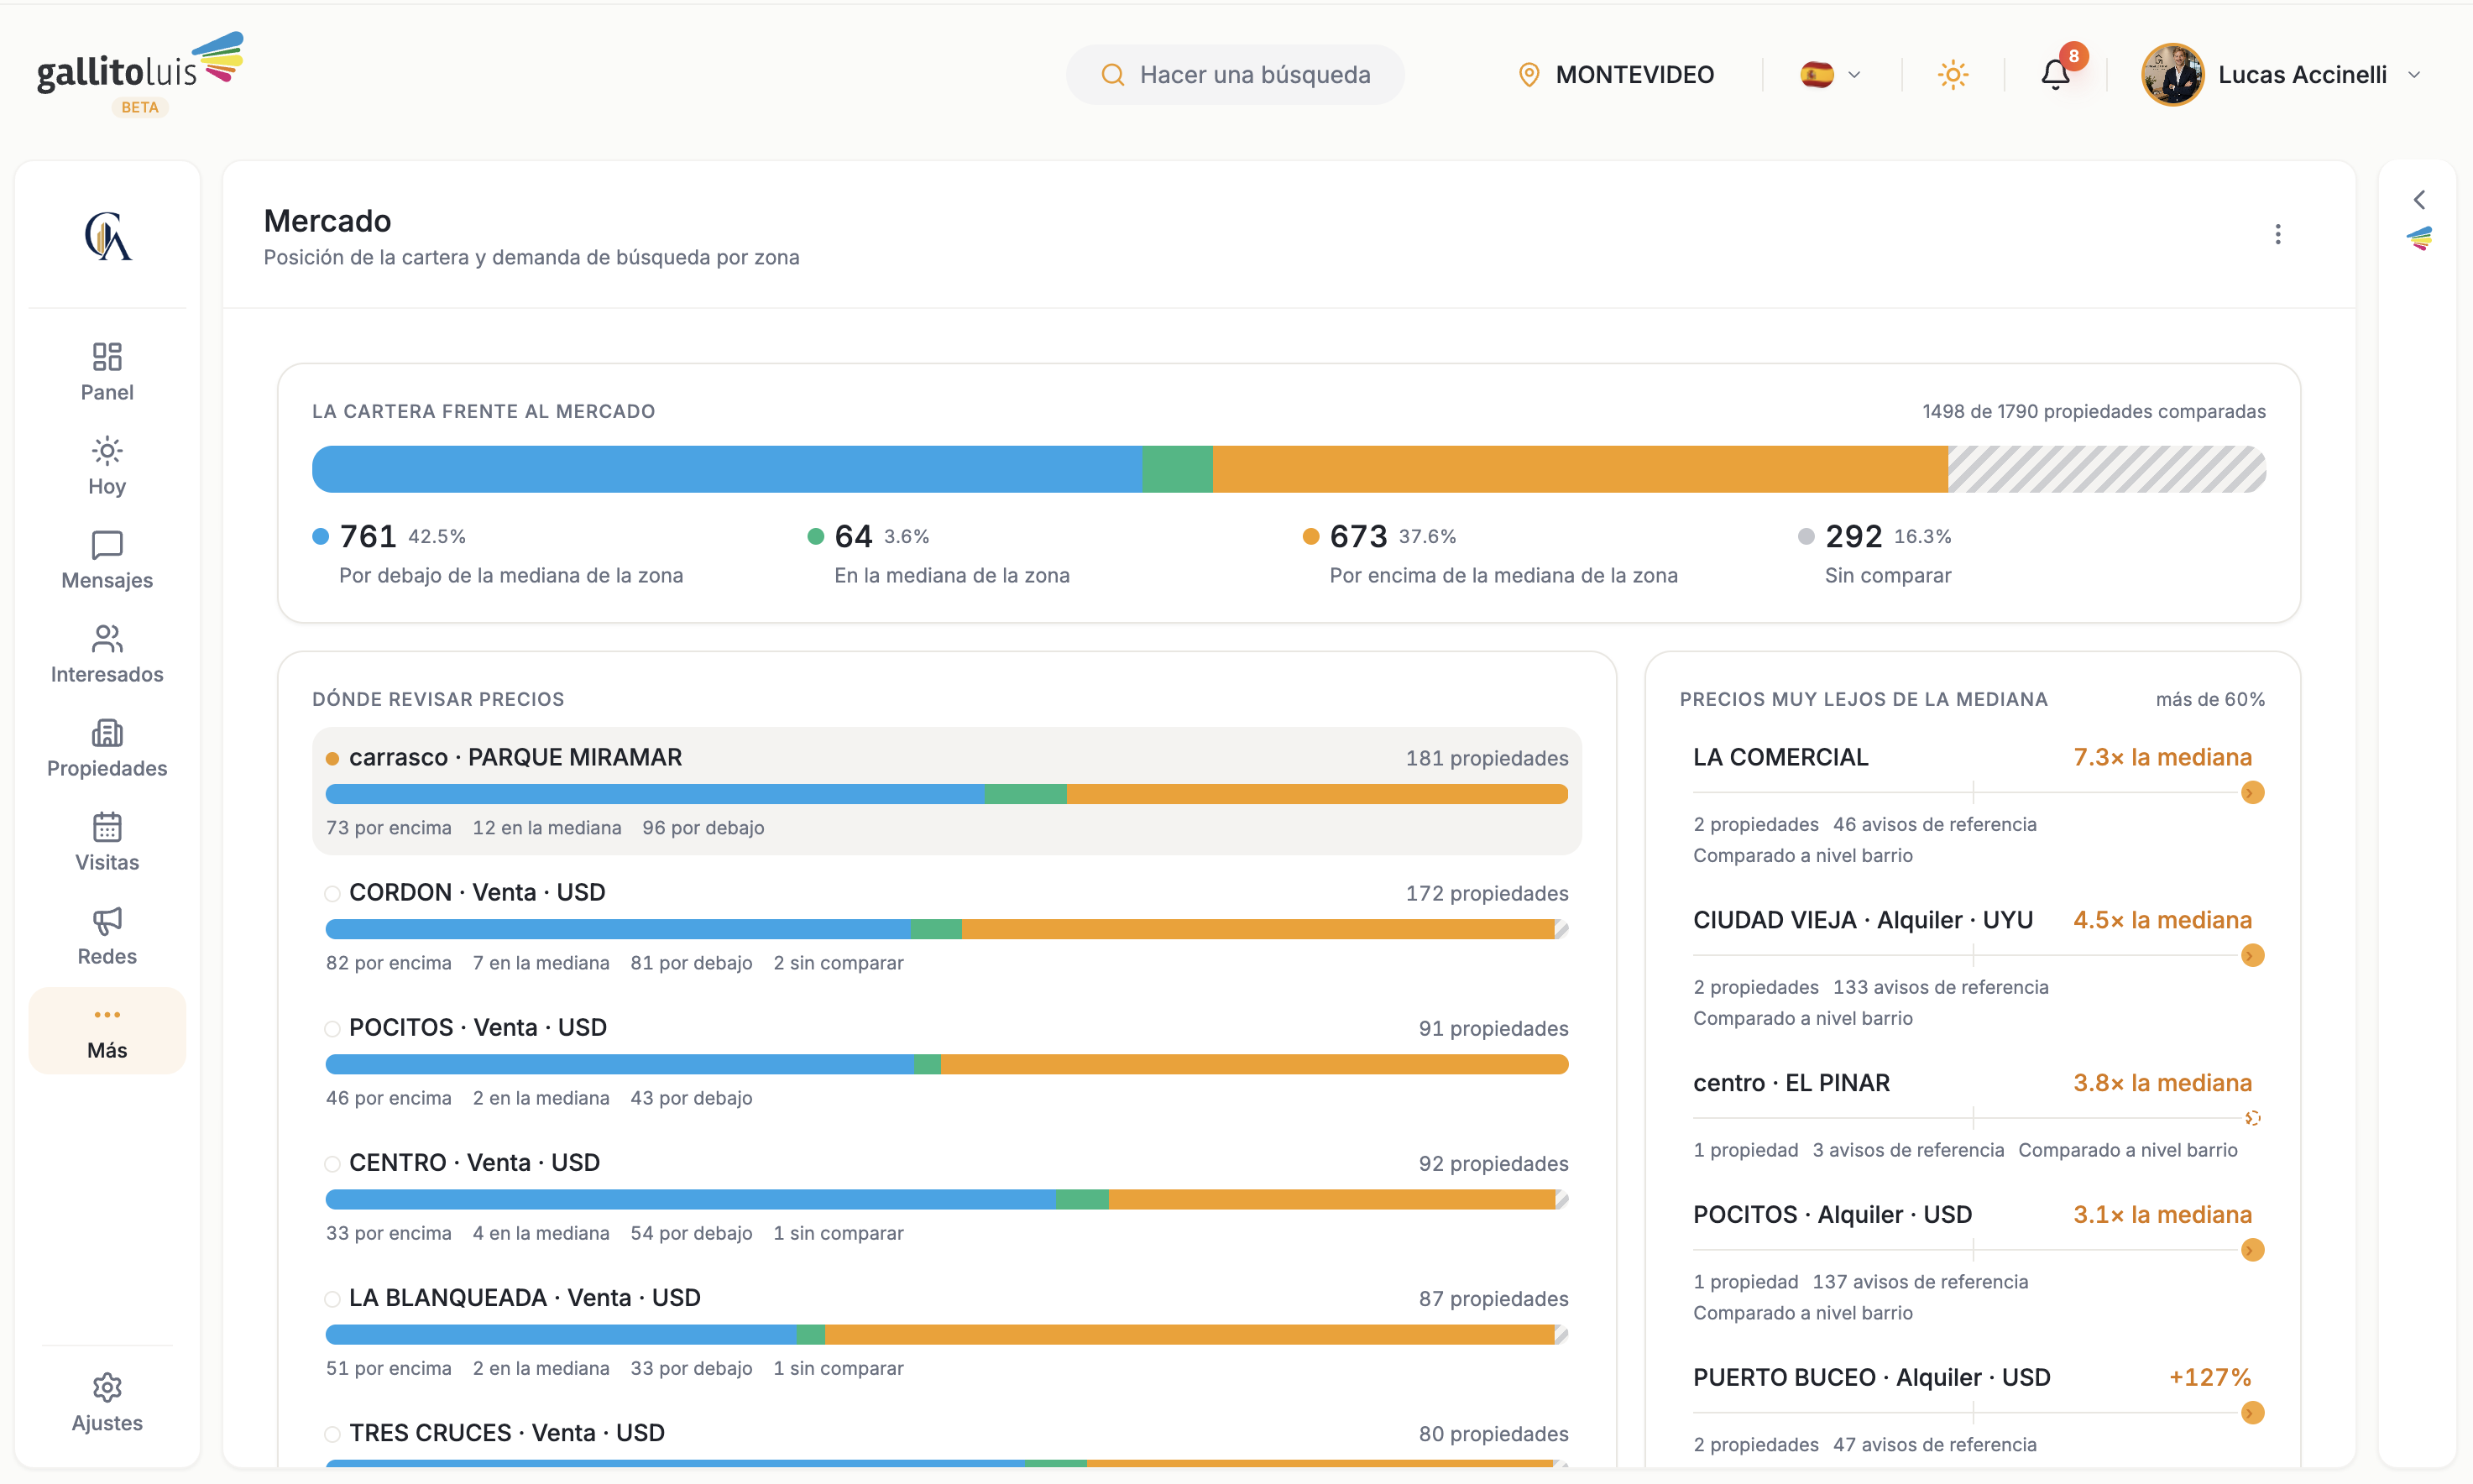Select the carrasco · PARQUE MIRAMAR radio
Viewport: 2473px width, 1484px height.
pos(332,758)
